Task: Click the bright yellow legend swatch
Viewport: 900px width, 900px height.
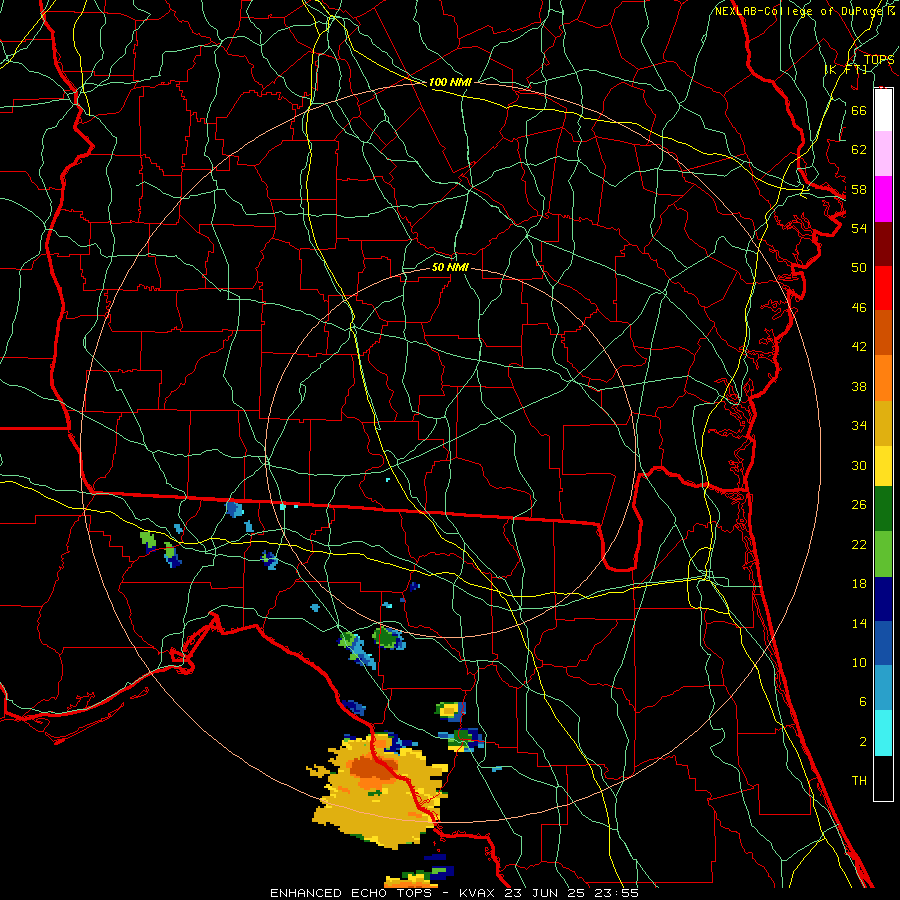Action: 883,465
